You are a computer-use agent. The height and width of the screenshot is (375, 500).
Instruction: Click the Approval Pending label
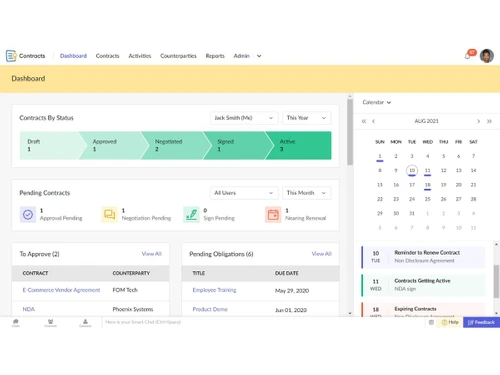[61, 218]
